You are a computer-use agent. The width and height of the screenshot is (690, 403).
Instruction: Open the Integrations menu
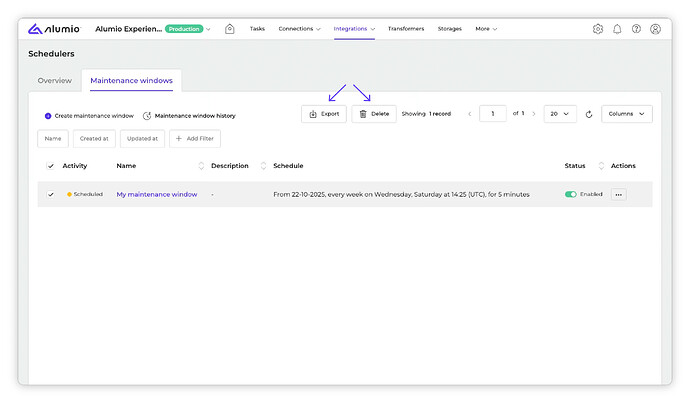[x=354, y=29]
